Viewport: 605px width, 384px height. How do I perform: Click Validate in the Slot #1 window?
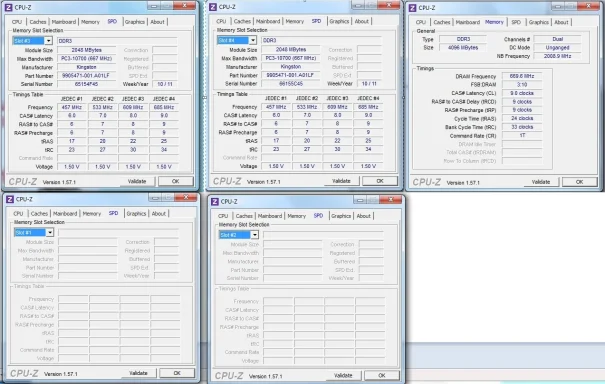(139, 373)
